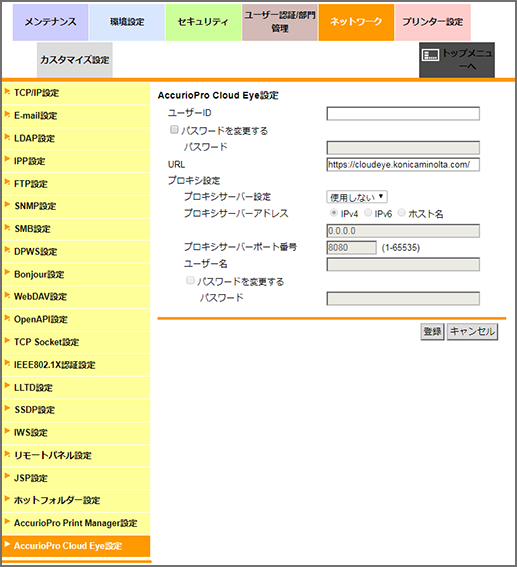Click the arrow icon next to AccurioPro Cloud Eye設定
The height and width of the screenshot is (567, 517).
(7, 545)
